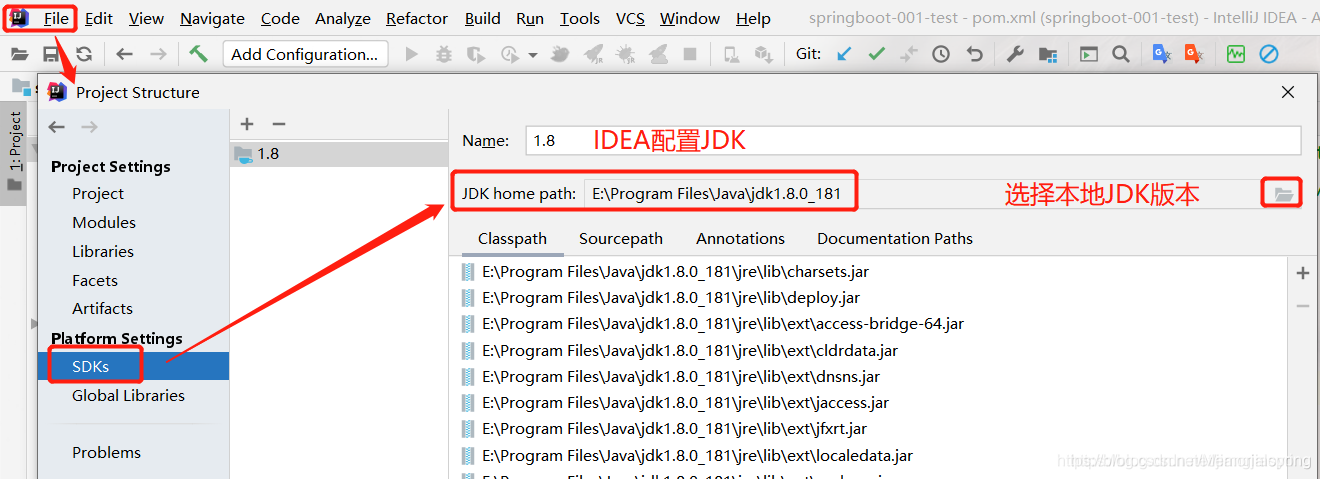The width and height of the screenshot is (1320, 479).
Task: Click the red translate toolbar icon
Action: [x=1193, y=54]
